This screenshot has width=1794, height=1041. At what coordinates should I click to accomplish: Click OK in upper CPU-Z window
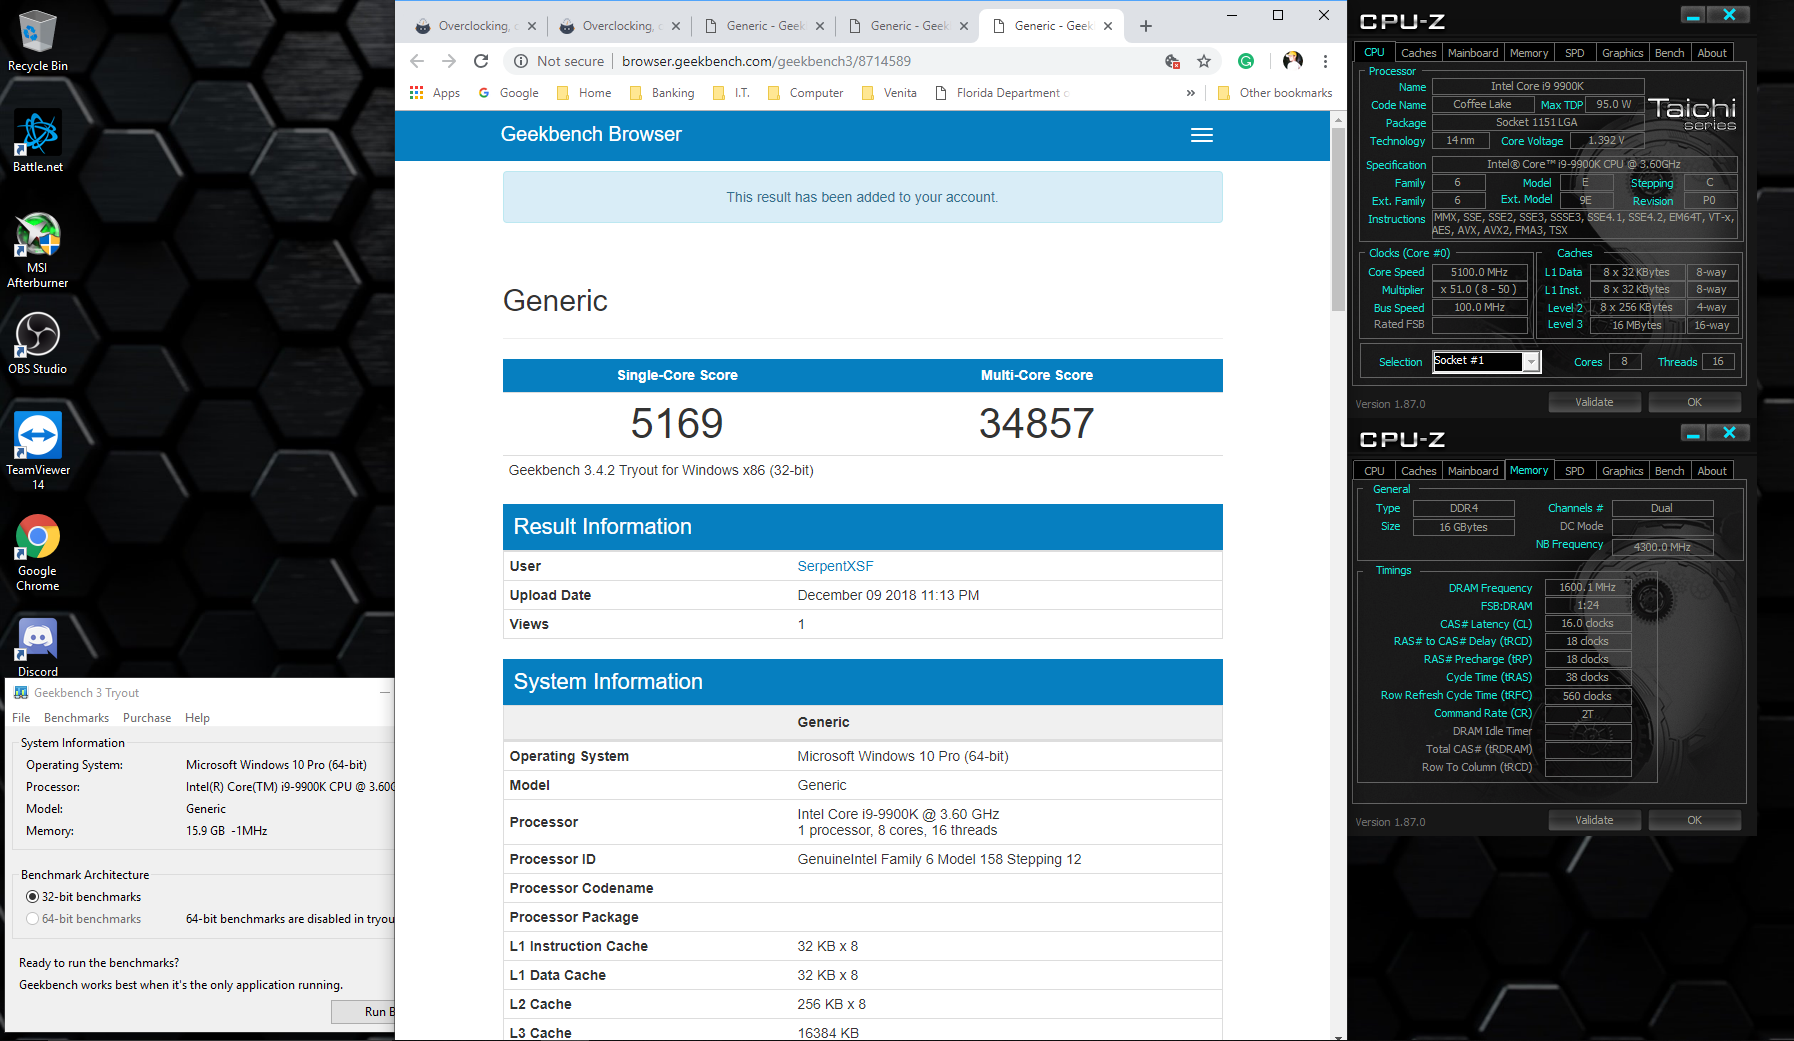[1694, 402]
